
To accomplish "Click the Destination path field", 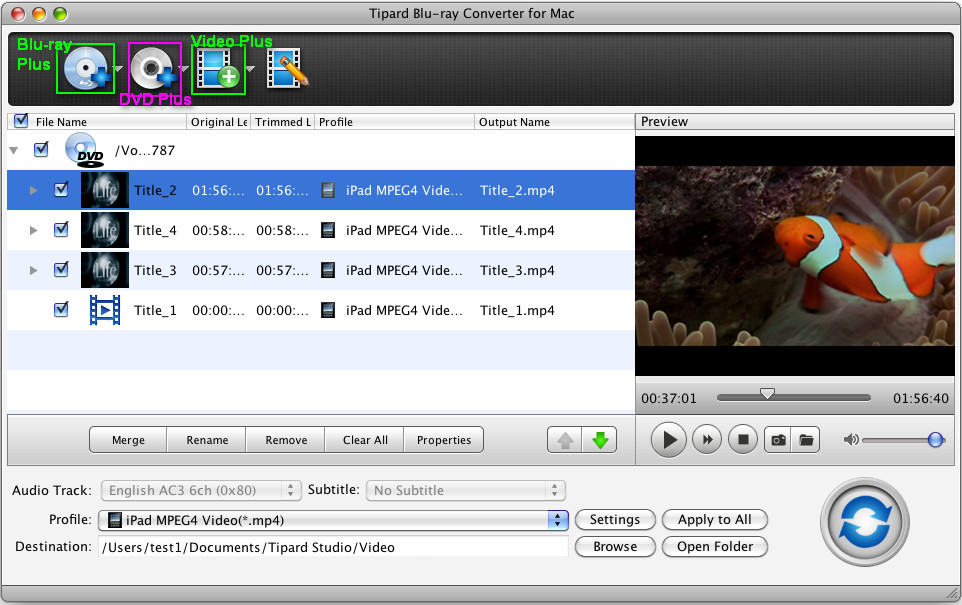I will [x=333, y=547].
